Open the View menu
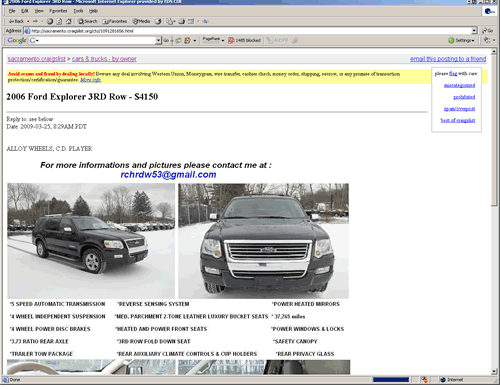 [x=39, y=11]
